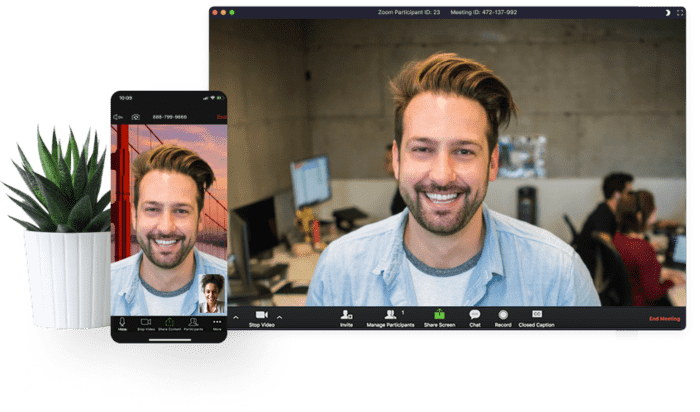Screen dimensions: 700x412
Task: Click the green maximize dot in Zoom window
Action: (x=232, y=12)
